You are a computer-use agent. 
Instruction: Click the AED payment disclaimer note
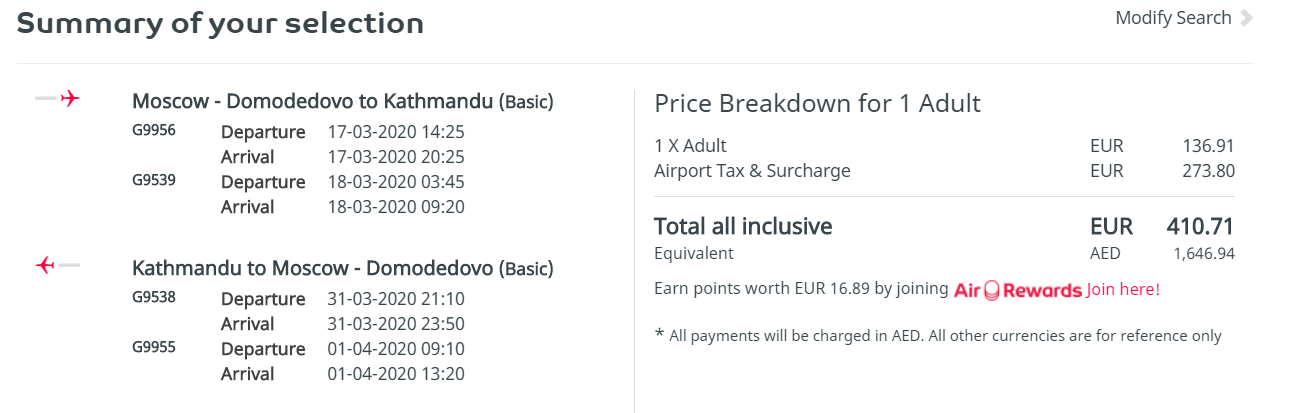point(938,335)
